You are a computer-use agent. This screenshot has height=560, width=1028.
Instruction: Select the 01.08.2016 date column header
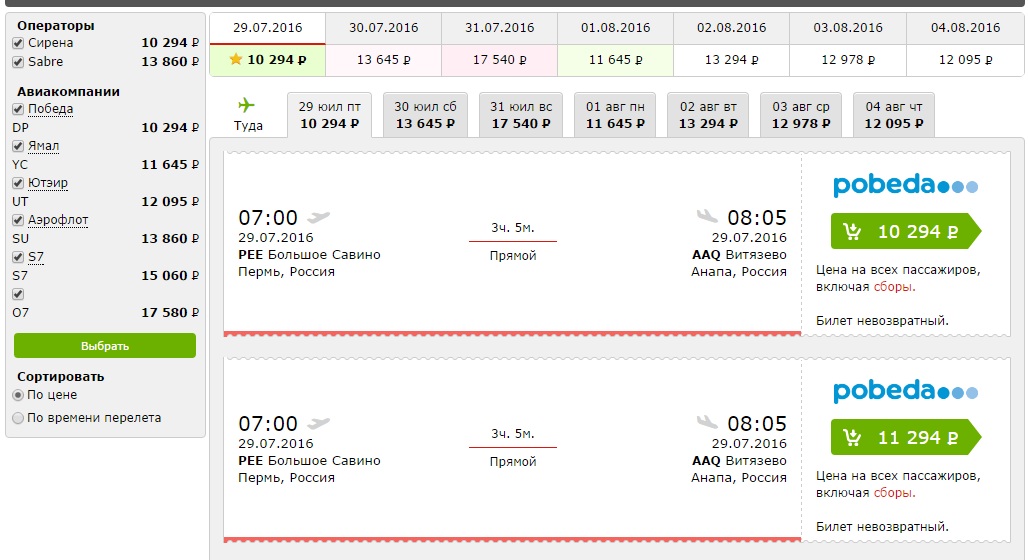click(x=615, y=28)
